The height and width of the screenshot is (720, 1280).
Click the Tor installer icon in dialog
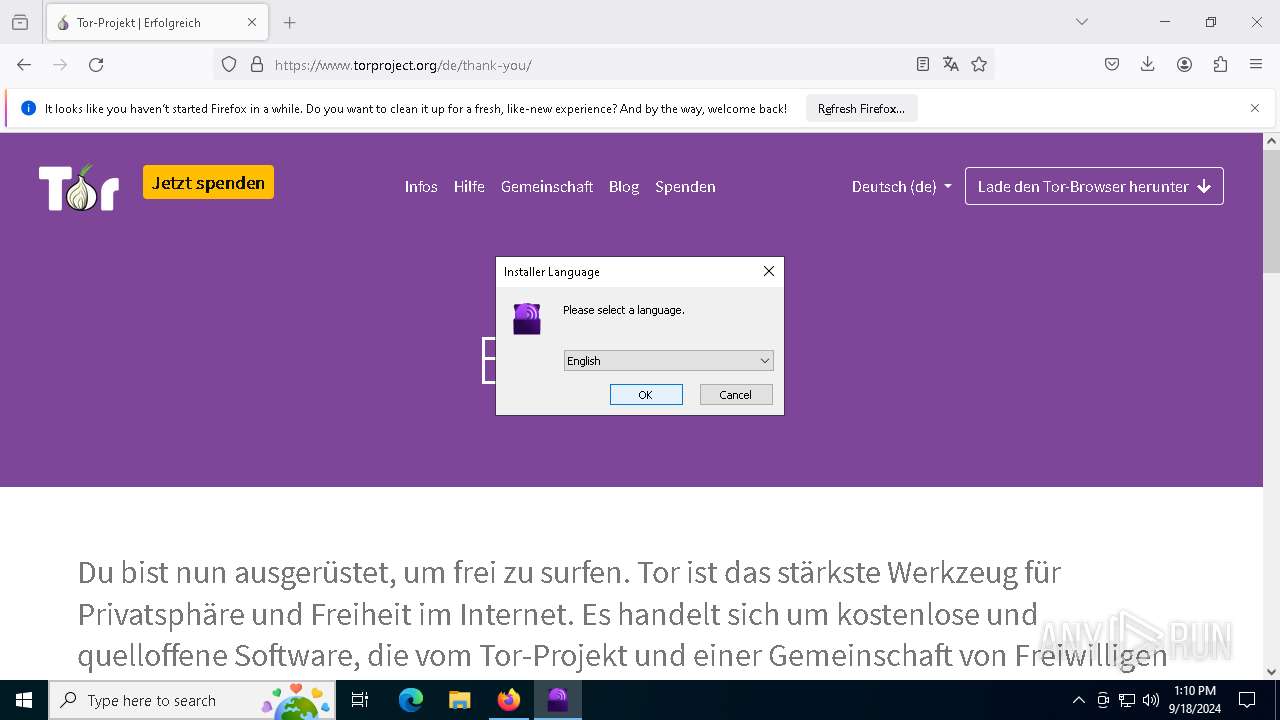pyautogui.click(x=527, y=319)
